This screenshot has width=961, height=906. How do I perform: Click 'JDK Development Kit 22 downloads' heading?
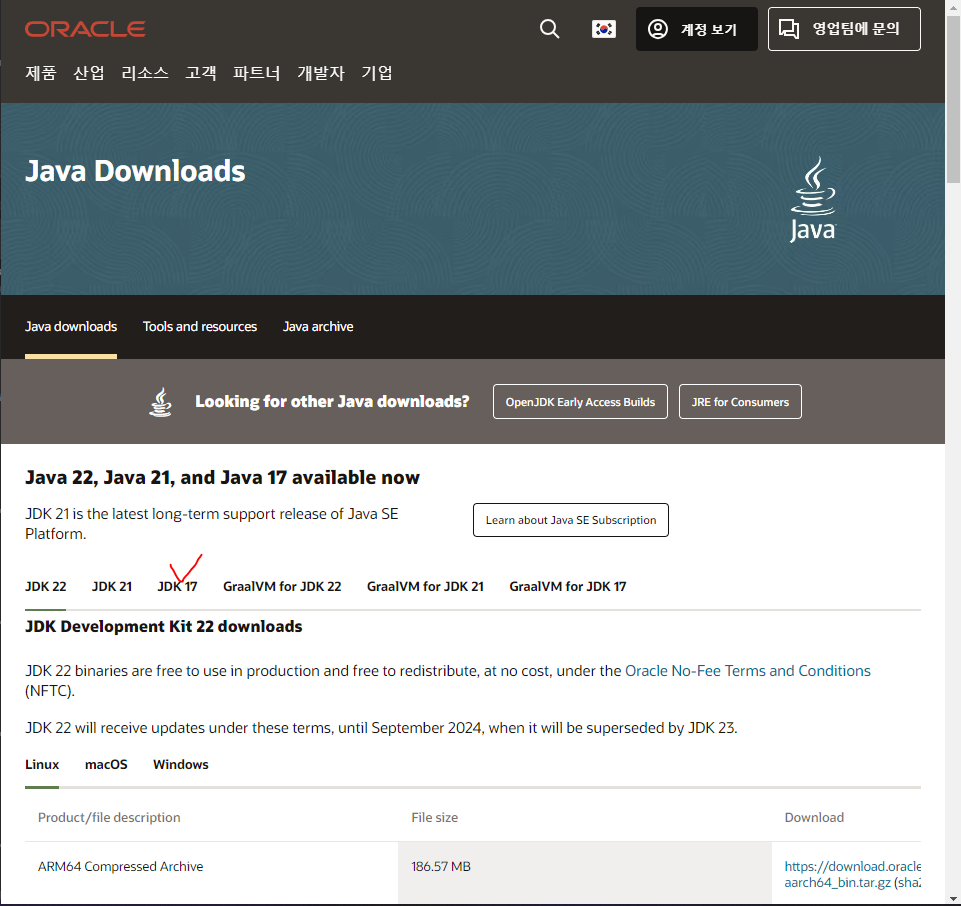tap(164, 626)
